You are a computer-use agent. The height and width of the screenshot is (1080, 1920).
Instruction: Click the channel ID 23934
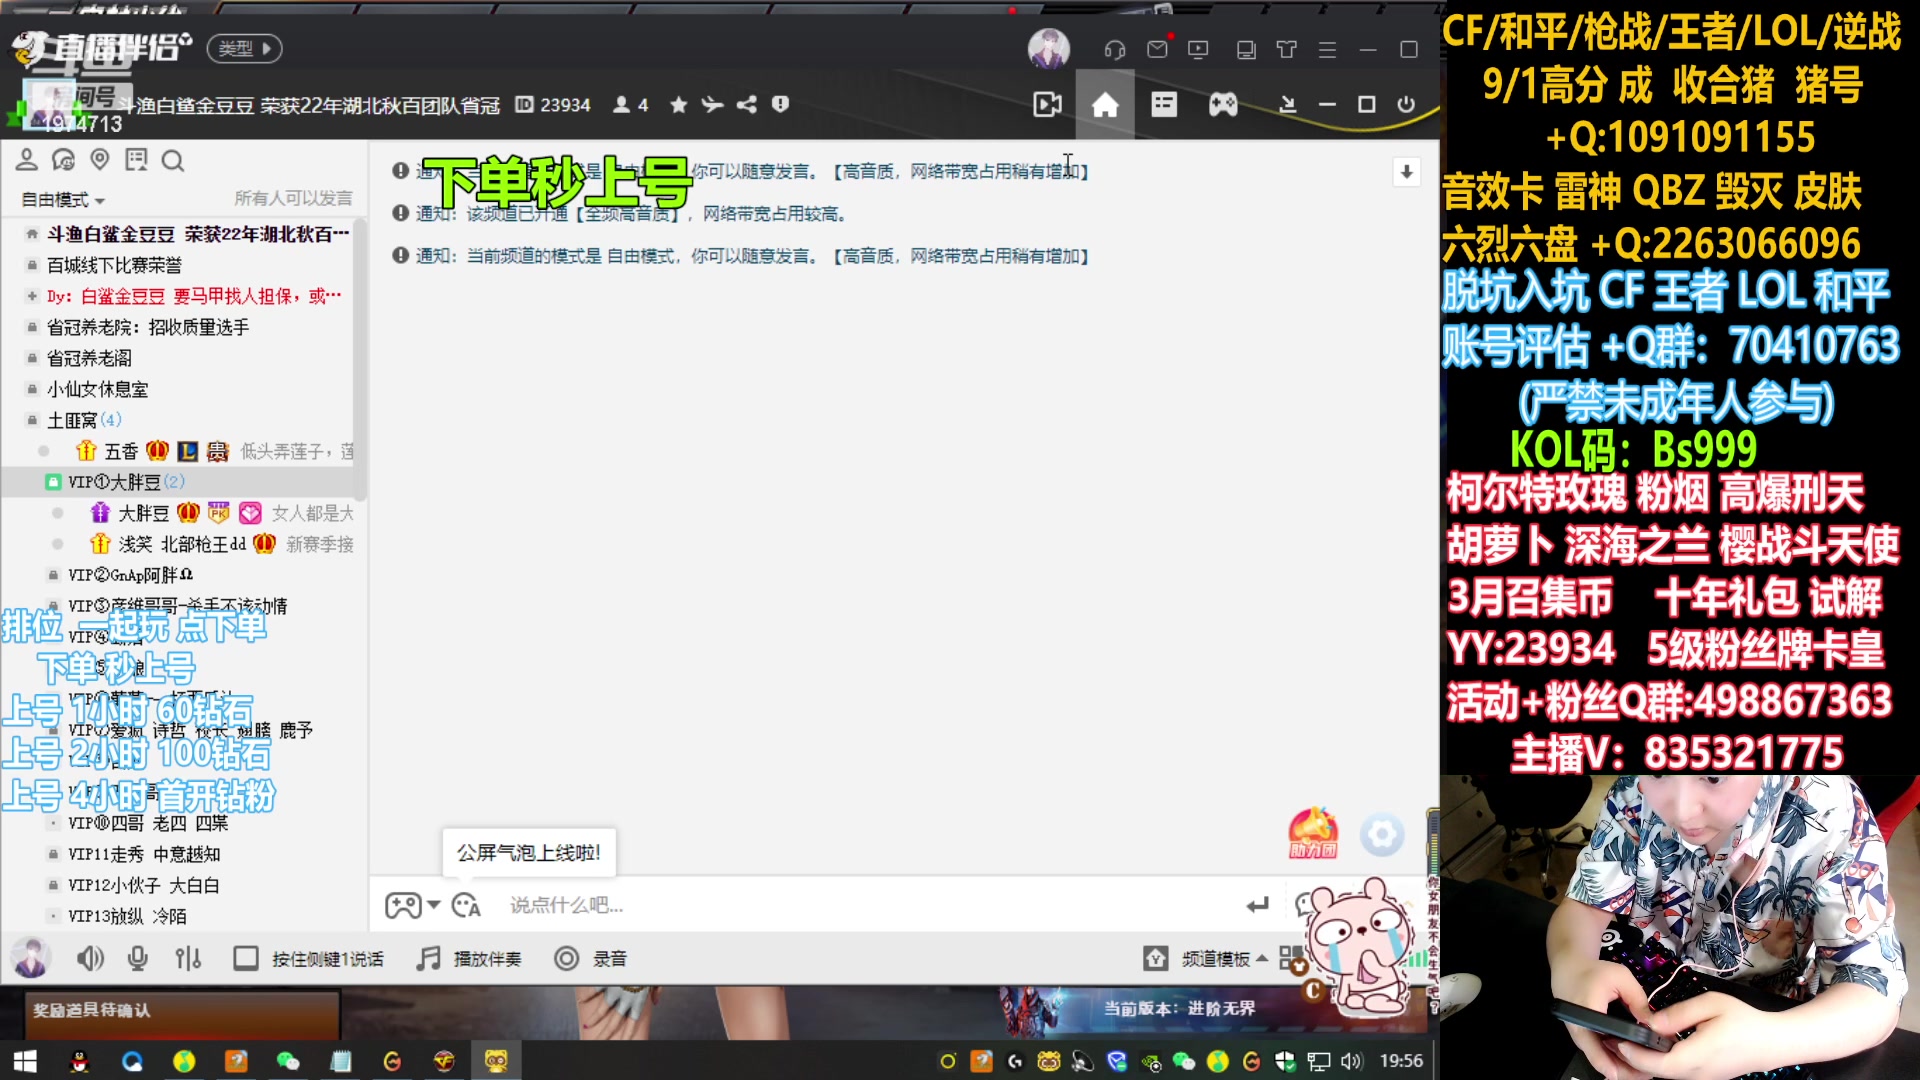pyautogui.click(x=553, y=105)
